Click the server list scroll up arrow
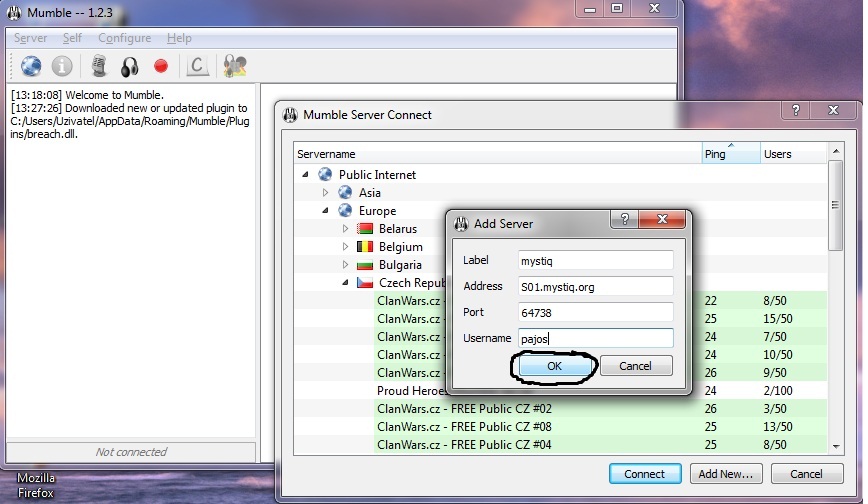The width and height of the screenshot is (868, 504). coord(835,151)
